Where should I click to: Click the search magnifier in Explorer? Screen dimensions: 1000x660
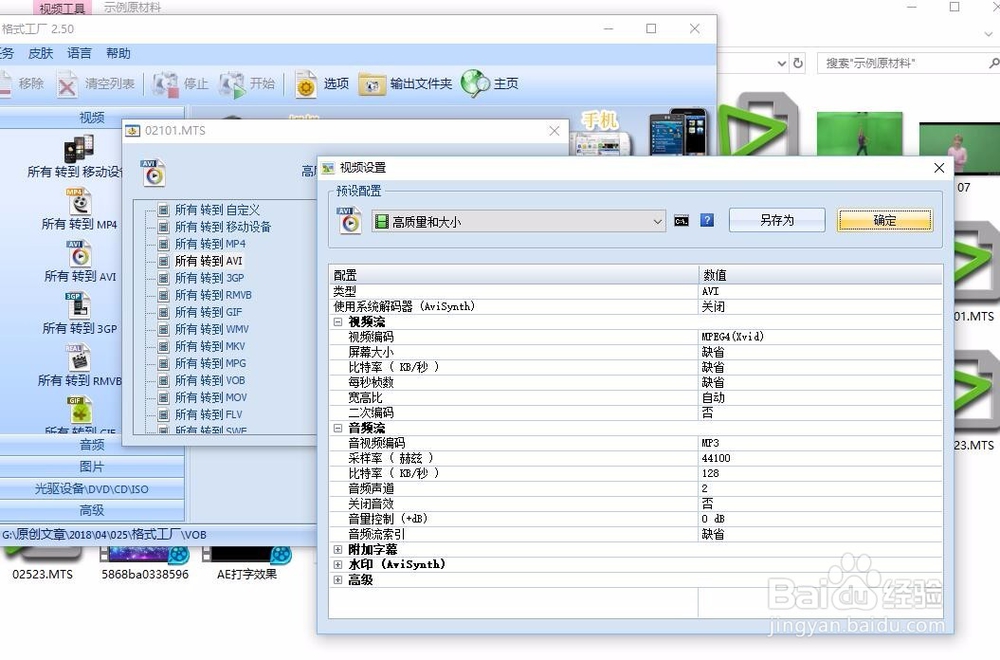[x=994, y=63]
